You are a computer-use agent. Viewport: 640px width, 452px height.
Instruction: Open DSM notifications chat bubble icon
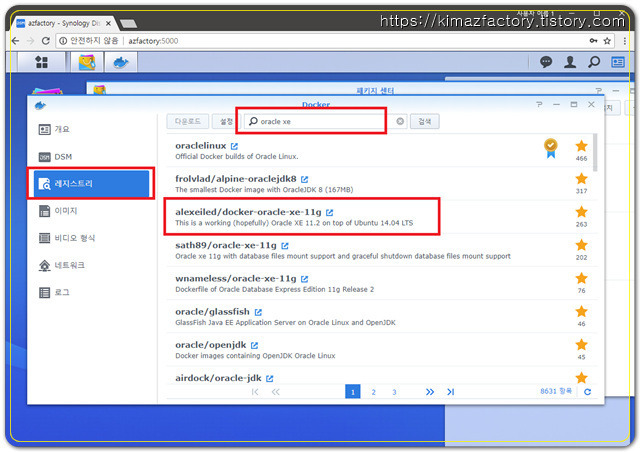(546, 62)
